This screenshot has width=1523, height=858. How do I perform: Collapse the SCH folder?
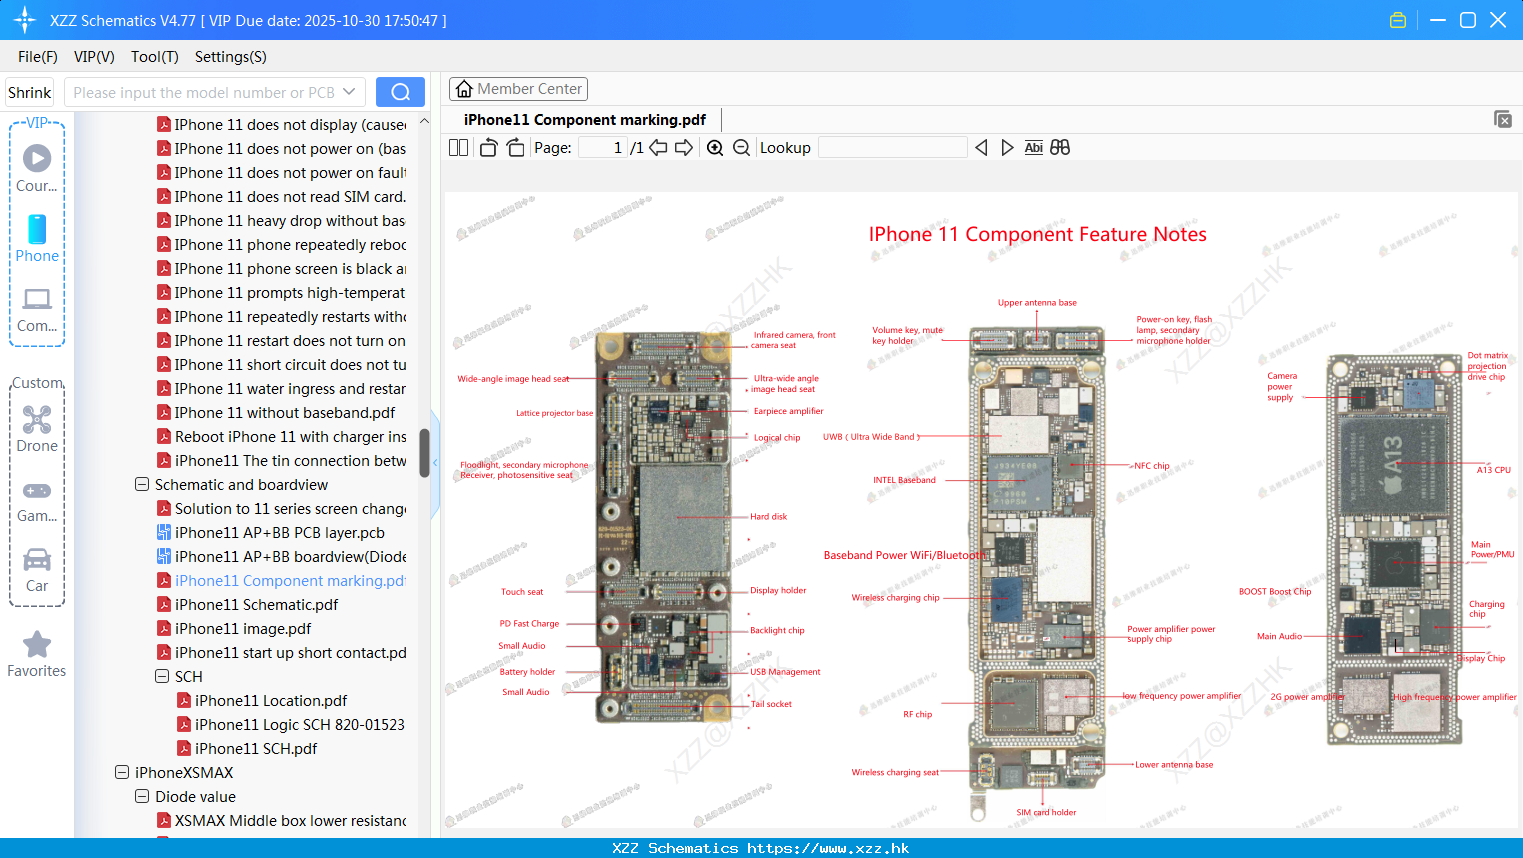(162, 677)
